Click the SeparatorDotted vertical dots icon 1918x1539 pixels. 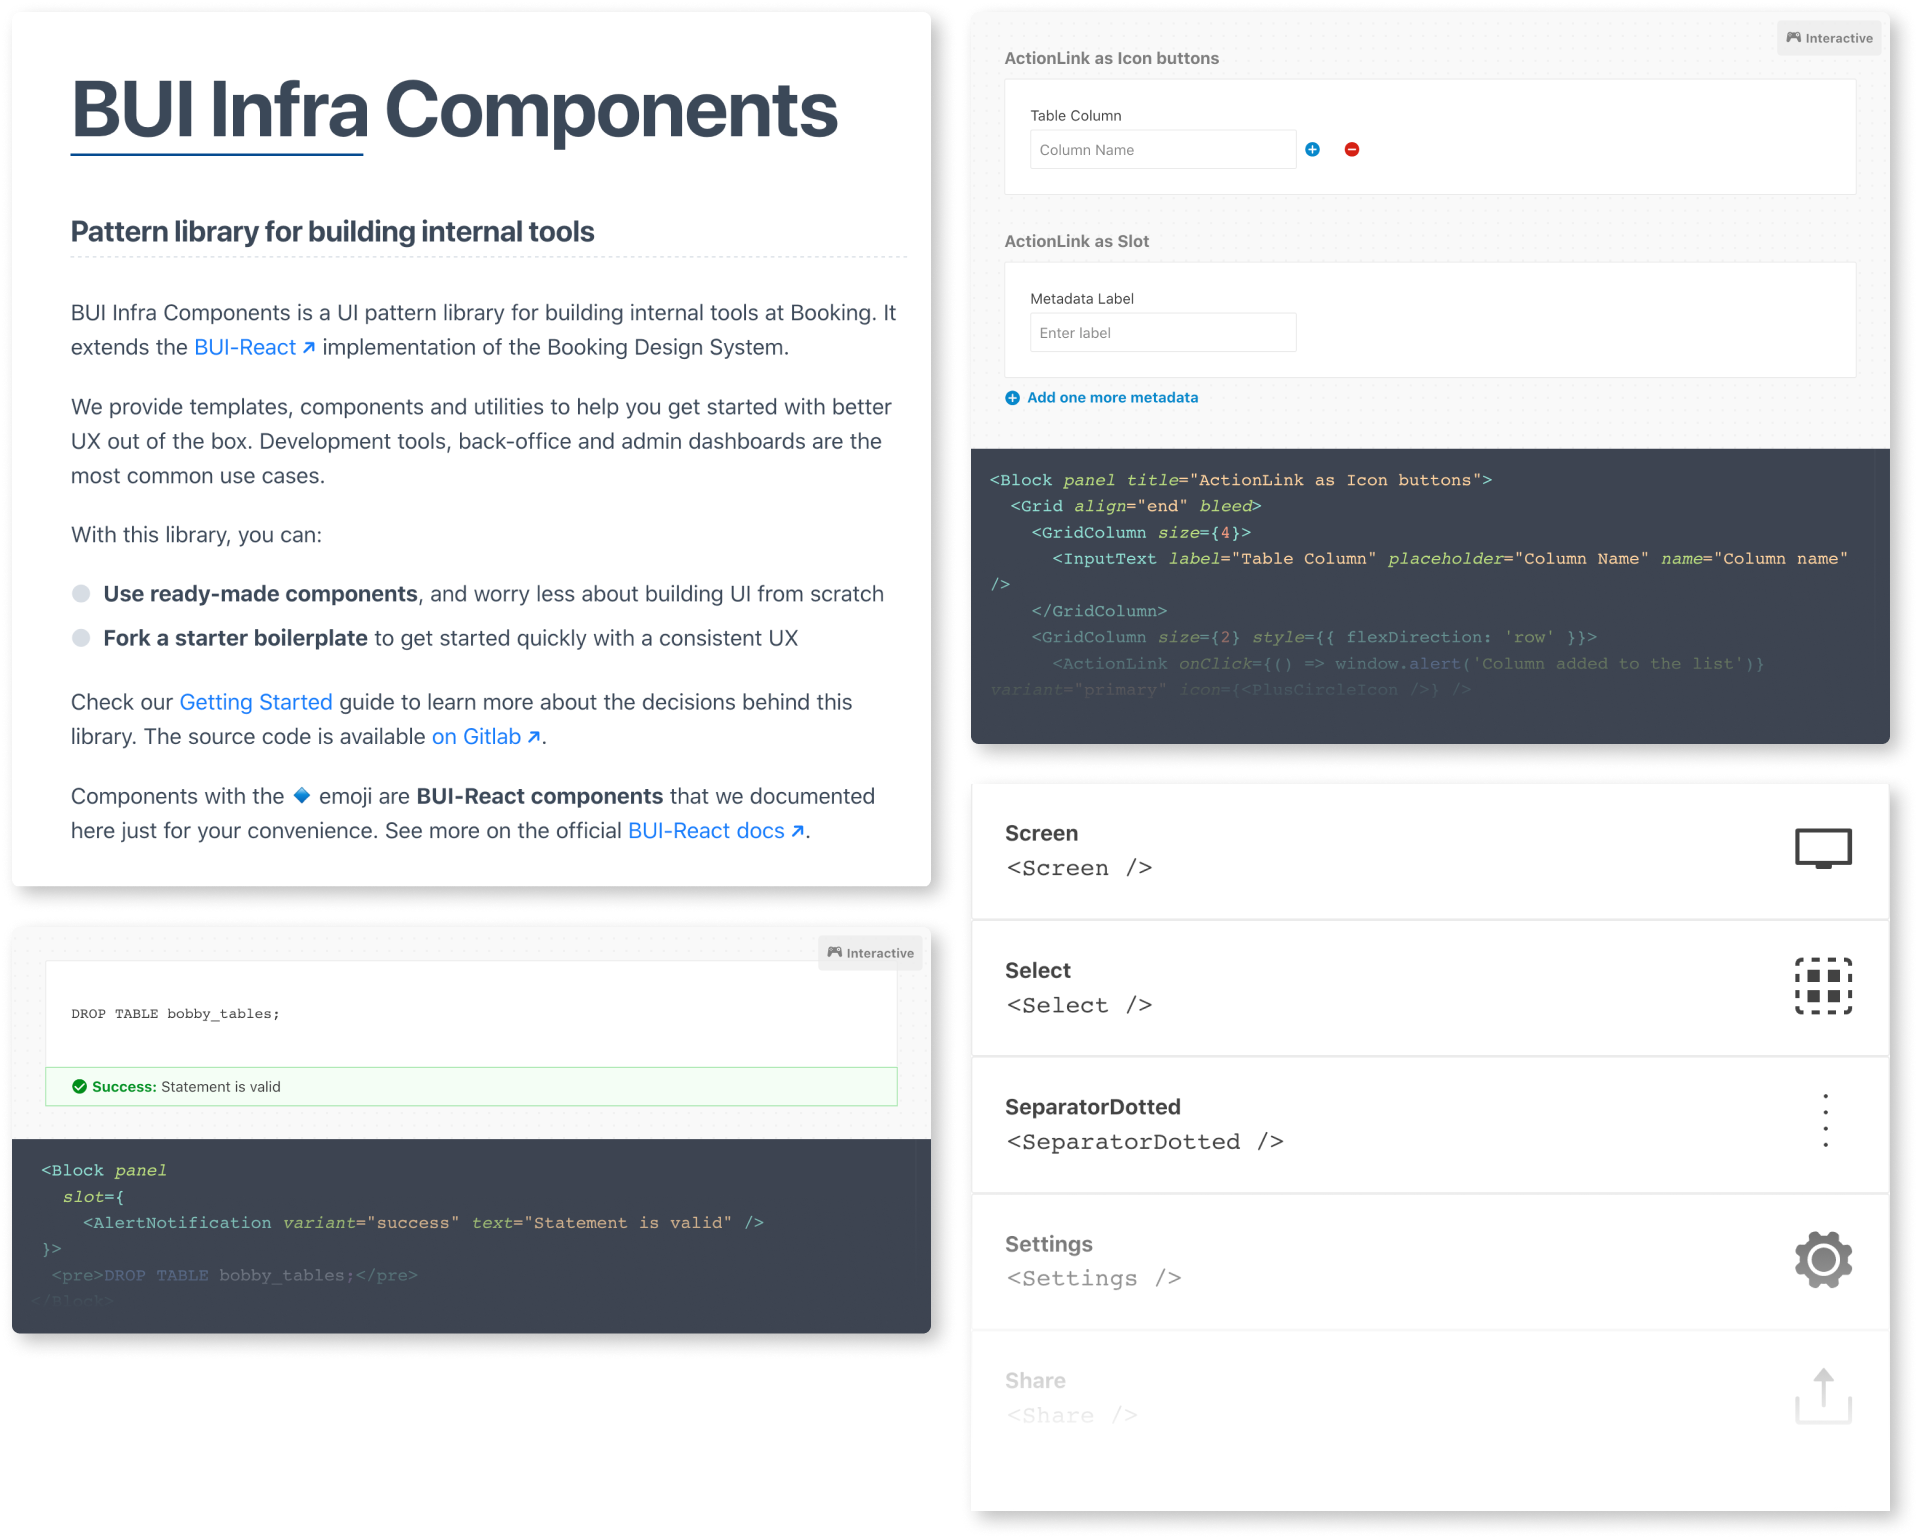pyautogui.click(x=1827, y=1120)
